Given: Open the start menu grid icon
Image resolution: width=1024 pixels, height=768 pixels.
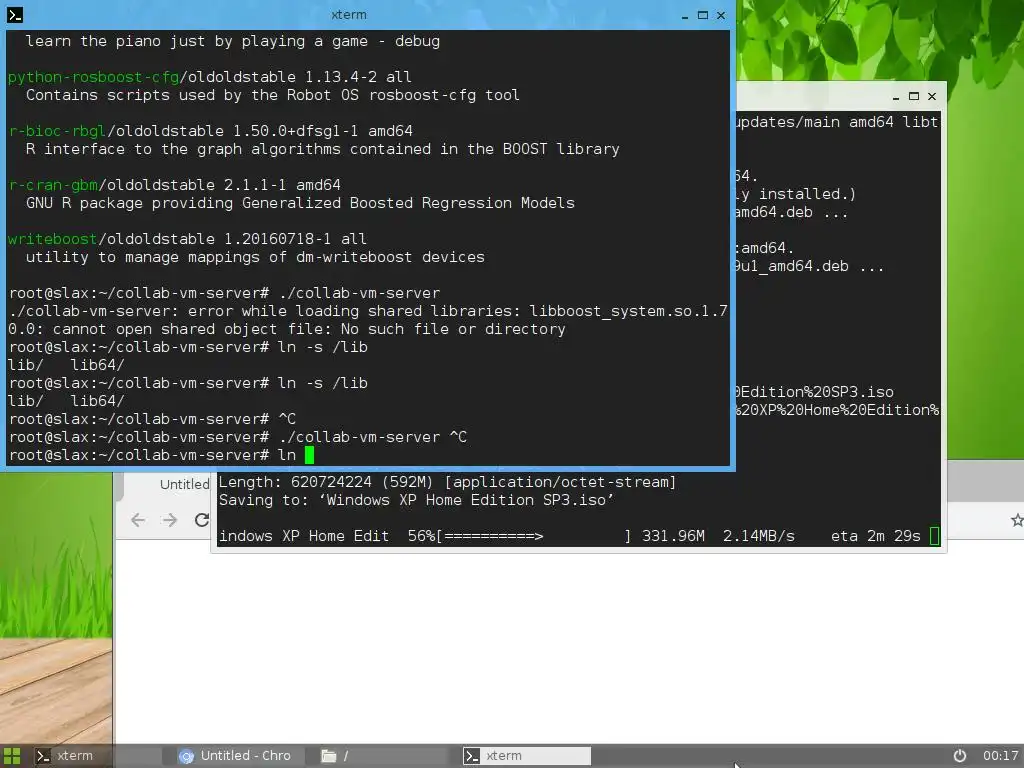Looking at the screenshot, I should pos(12,756).
